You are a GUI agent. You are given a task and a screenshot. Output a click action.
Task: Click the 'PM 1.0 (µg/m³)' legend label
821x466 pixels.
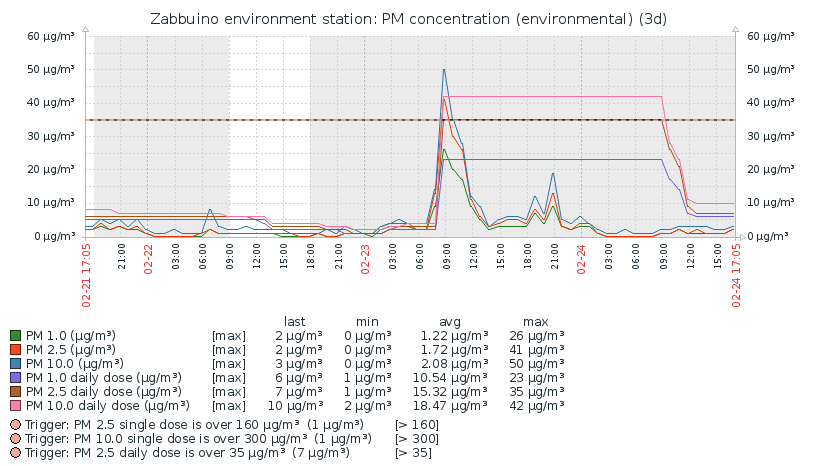tap(71, 336)
